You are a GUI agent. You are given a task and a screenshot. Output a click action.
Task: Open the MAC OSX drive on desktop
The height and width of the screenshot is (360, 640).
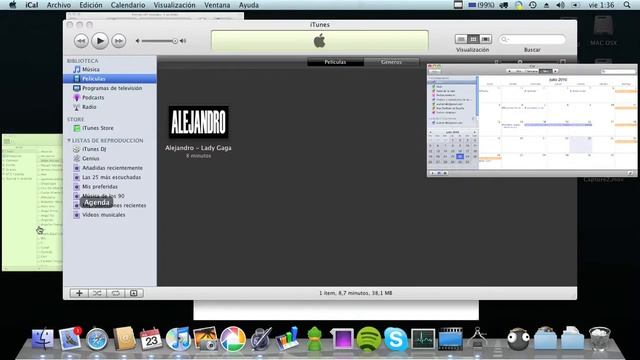(x=603, y=31)
